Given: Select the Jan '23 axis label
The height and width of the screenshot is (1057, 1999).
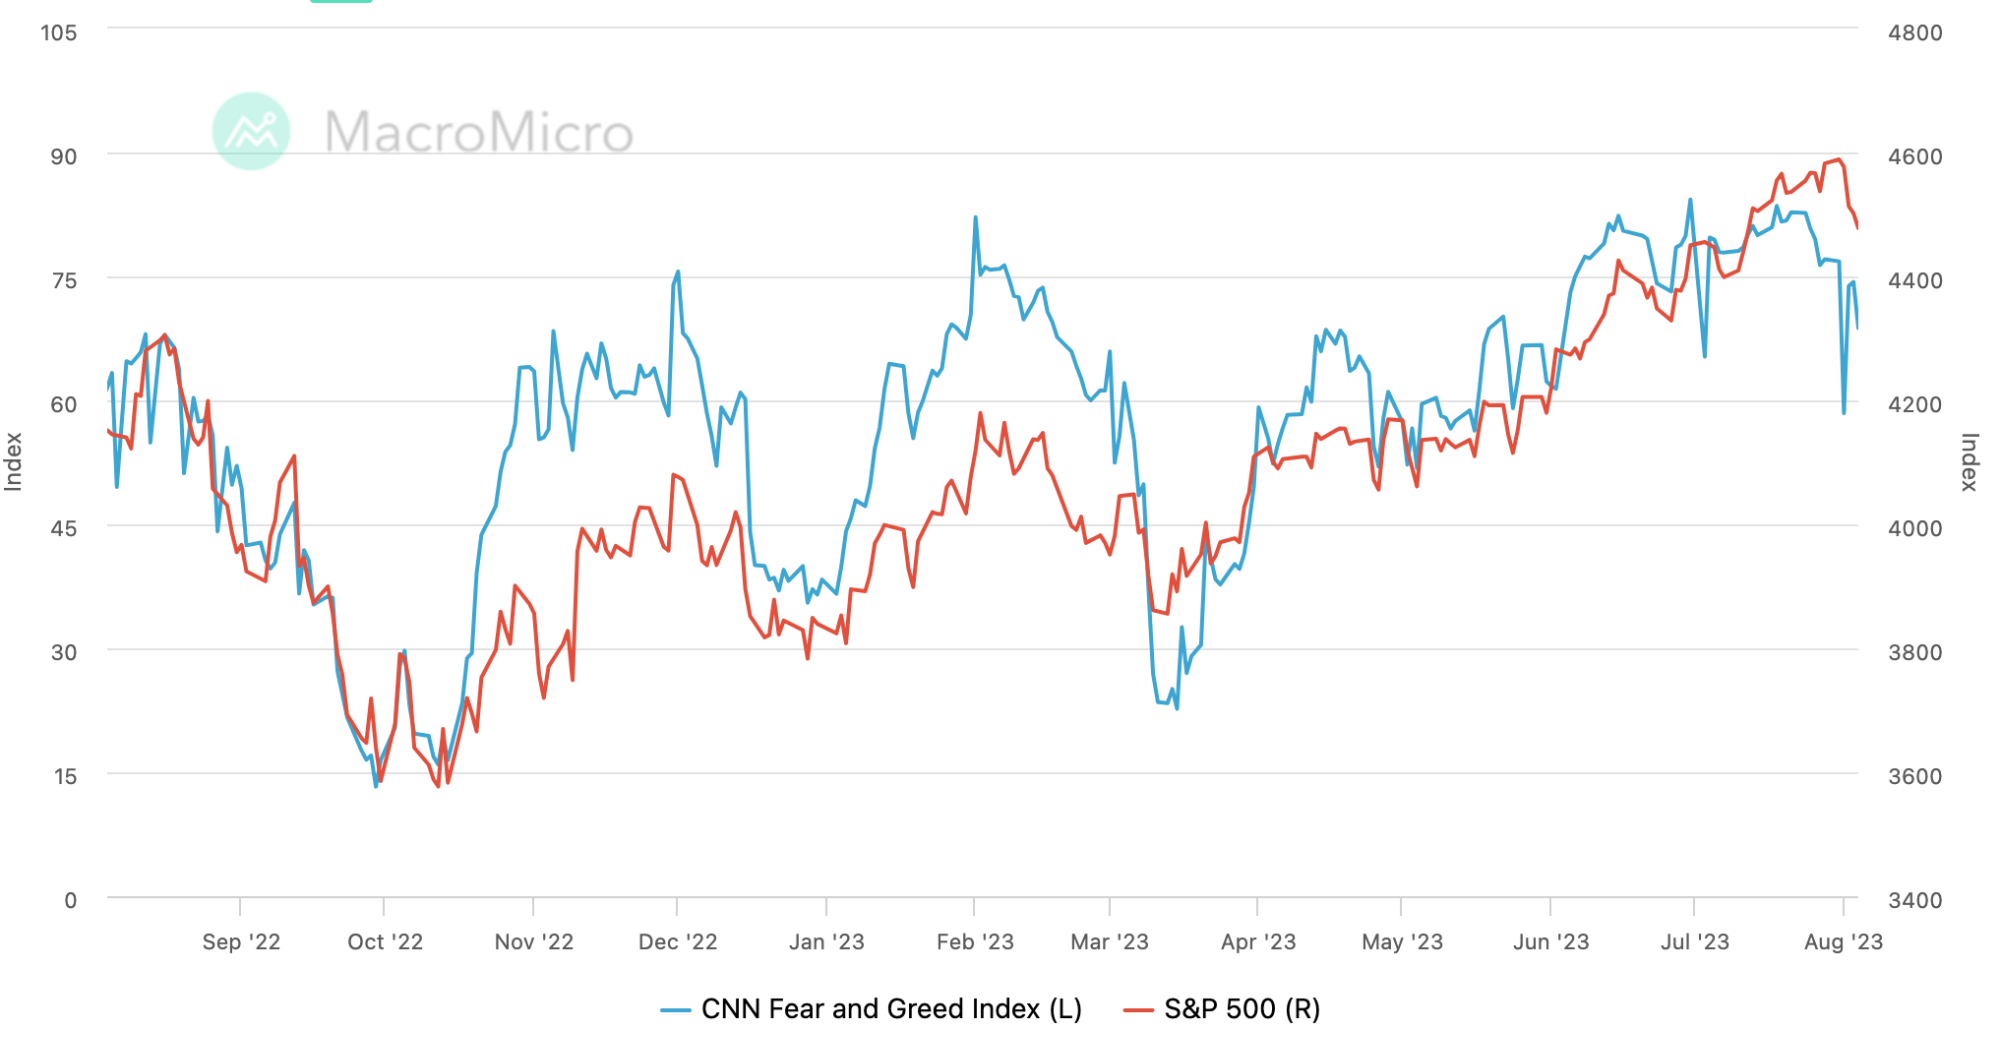Looking at the screenshot, I should 827,942.
